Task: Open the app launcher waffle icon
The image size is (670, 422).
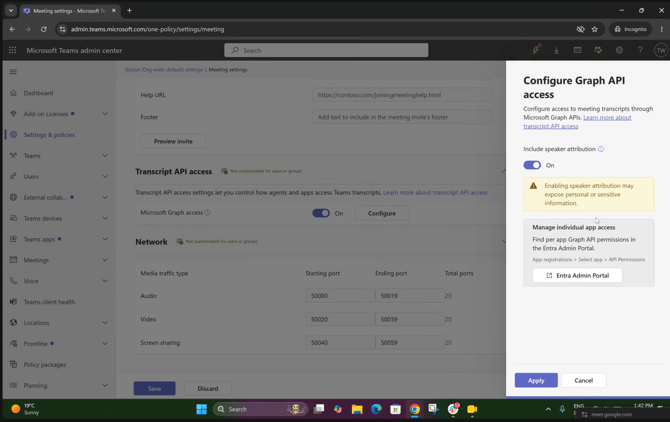Action: tap(12, 50)
